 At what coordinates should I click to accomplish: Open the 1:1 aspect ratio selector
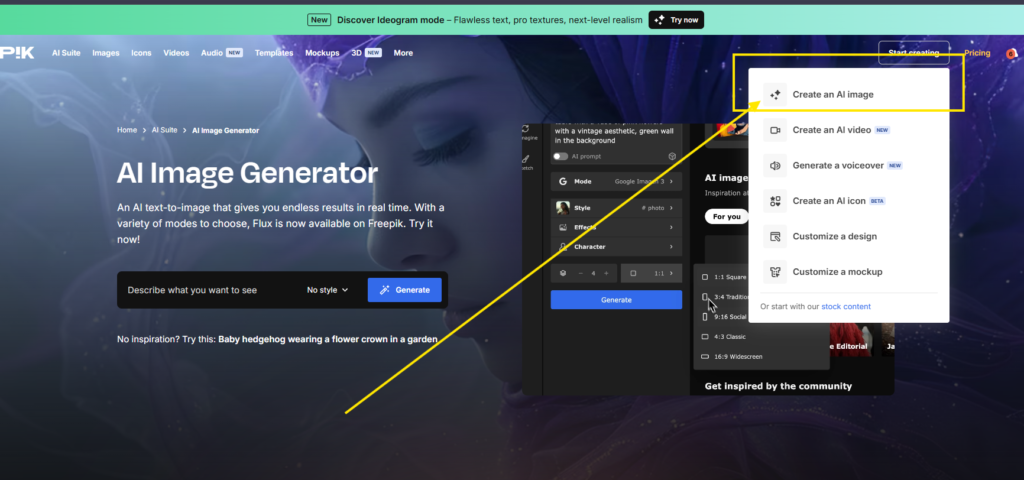click(651, 273)
